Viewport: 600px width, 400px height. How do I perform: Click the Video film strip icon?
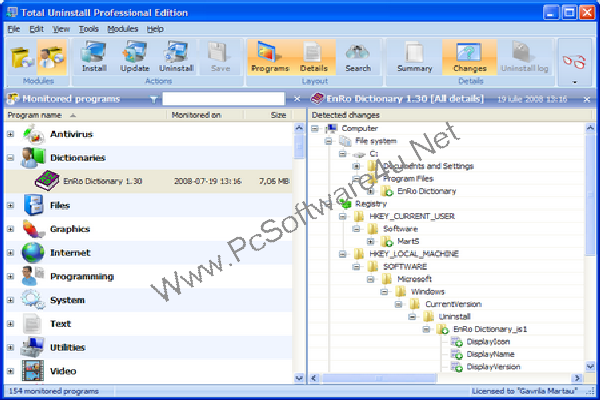pyautogui.click(x=33, y=371)
